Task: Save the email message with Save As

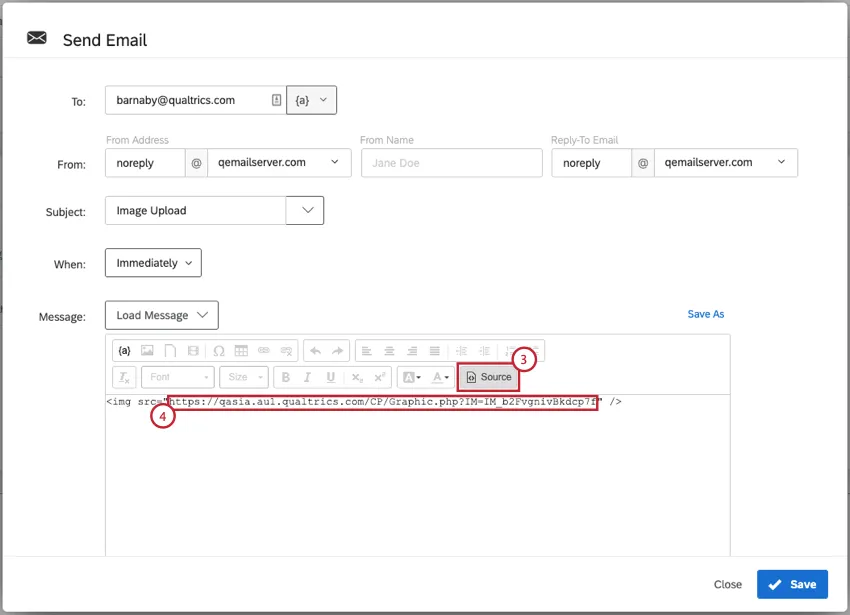Action: click(x=706, y=314)
